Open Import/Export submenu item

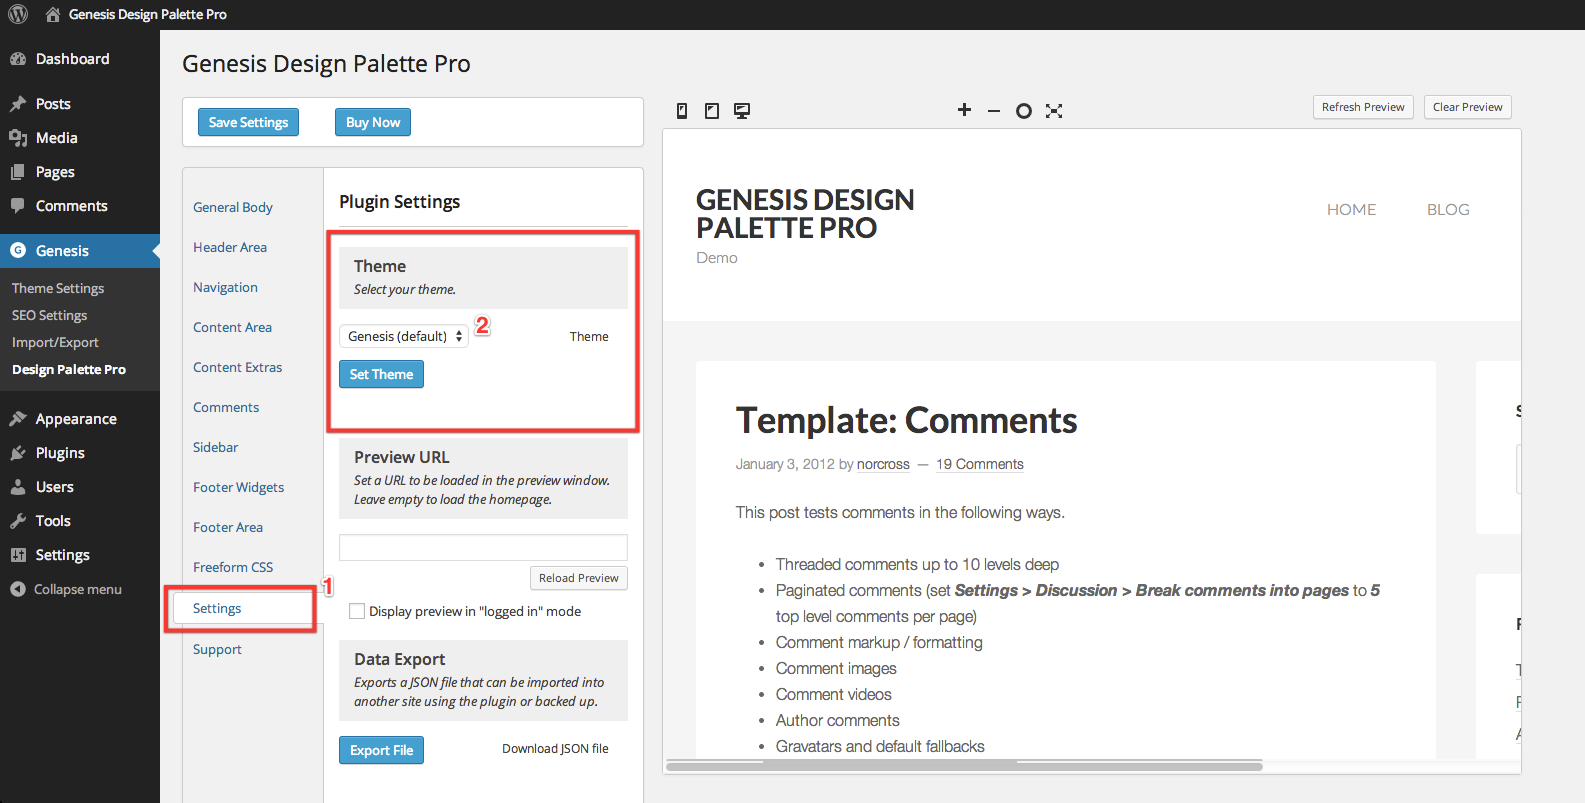pyautogui.click(x=55, y=342)
